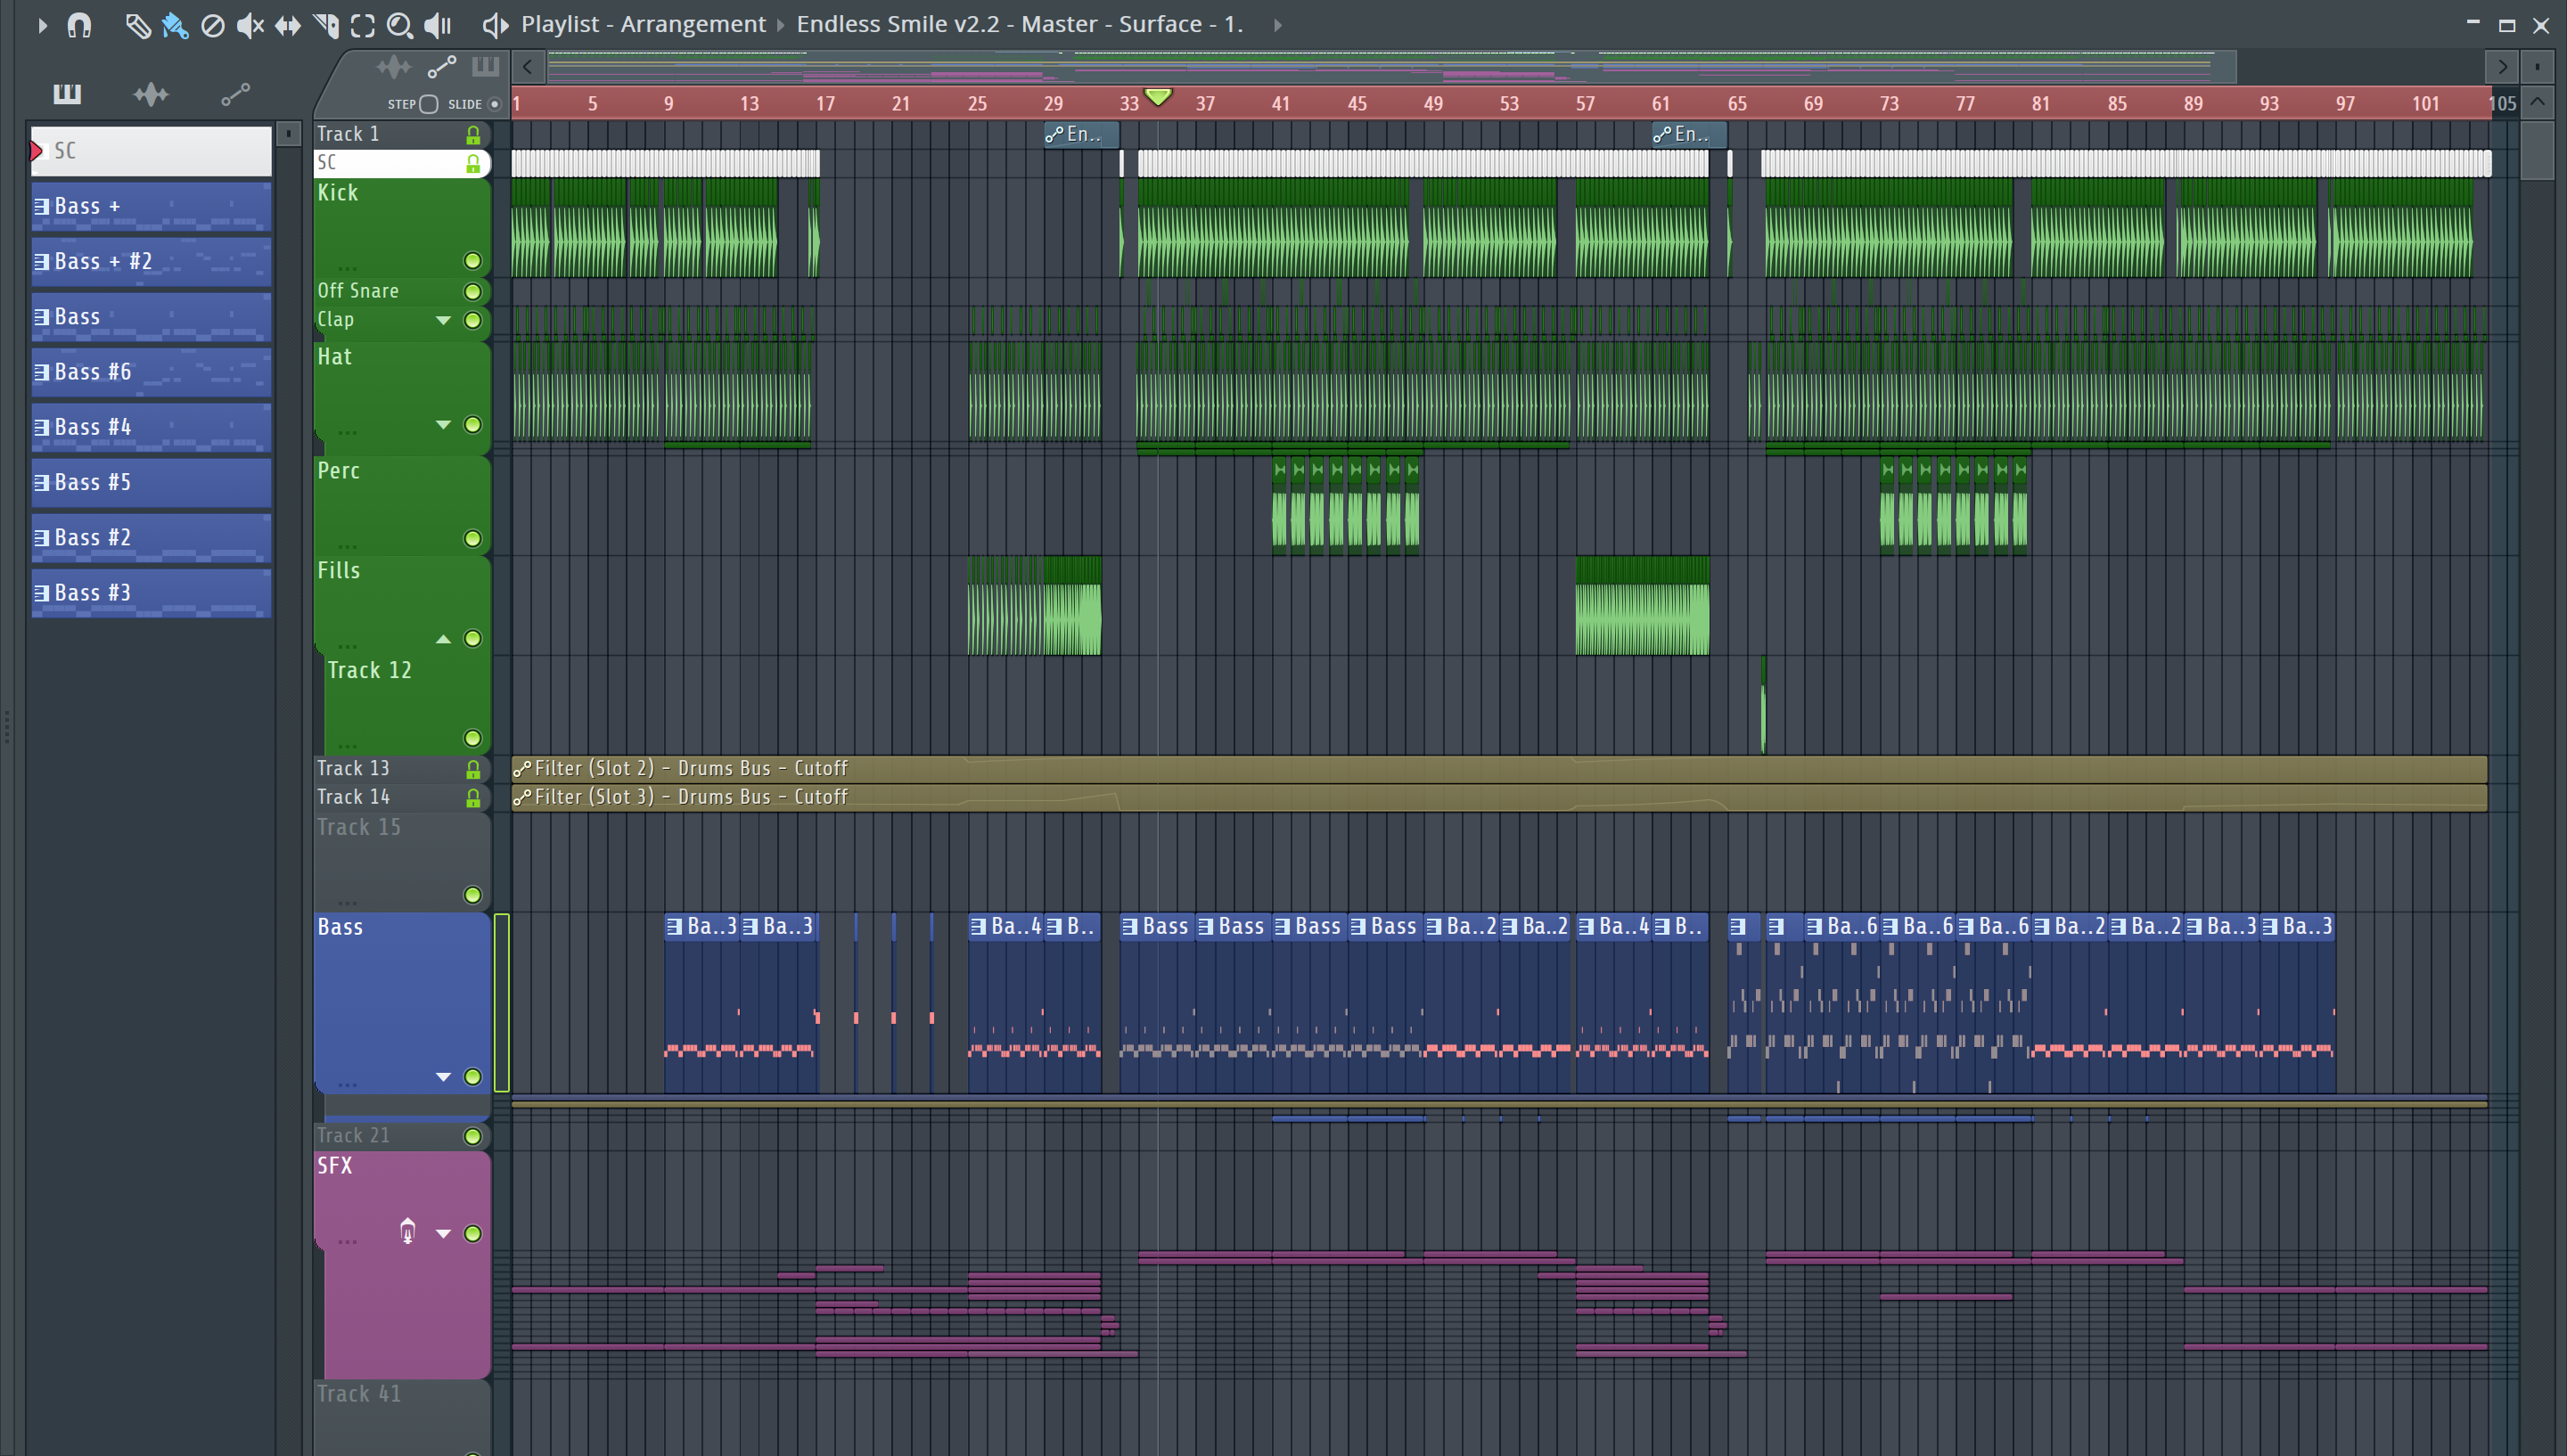The height and width of the screenshot is (1456, 2567).
Task: Select the Mute tool speaker icon
Action: click(x=250, y=24)
